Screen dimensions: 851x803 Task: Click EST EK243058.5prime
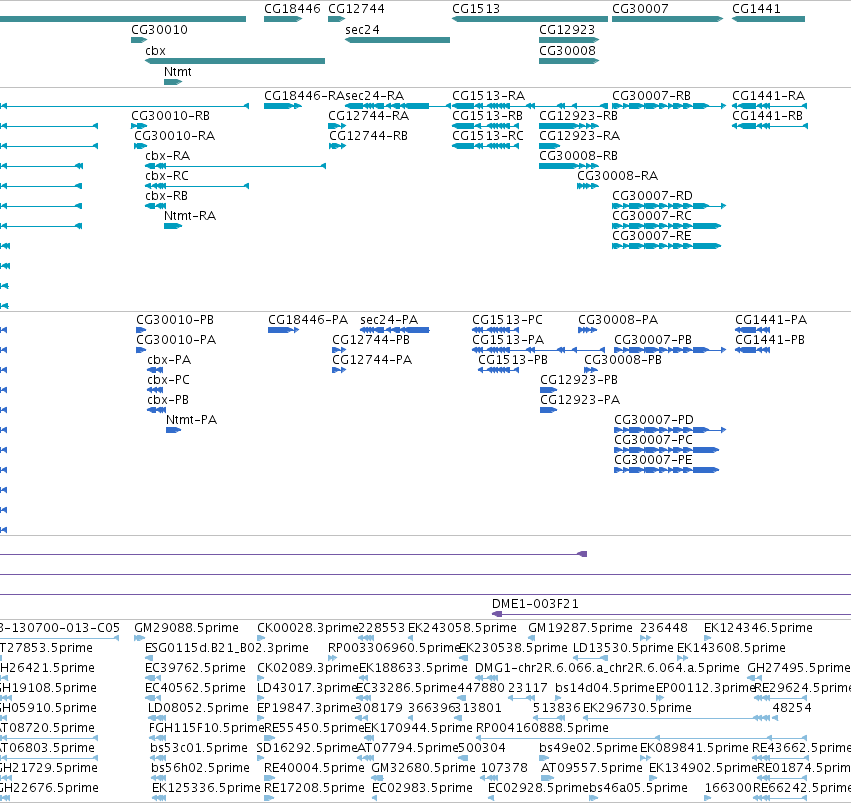[x=462, y=628]
